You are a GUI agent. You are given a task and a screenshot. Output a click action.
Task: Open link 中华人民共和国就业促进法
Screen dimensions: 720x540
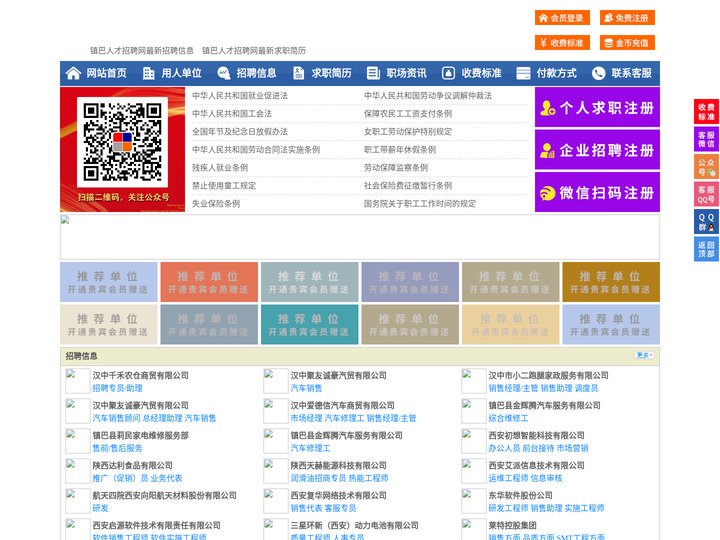tap(240, 96)
